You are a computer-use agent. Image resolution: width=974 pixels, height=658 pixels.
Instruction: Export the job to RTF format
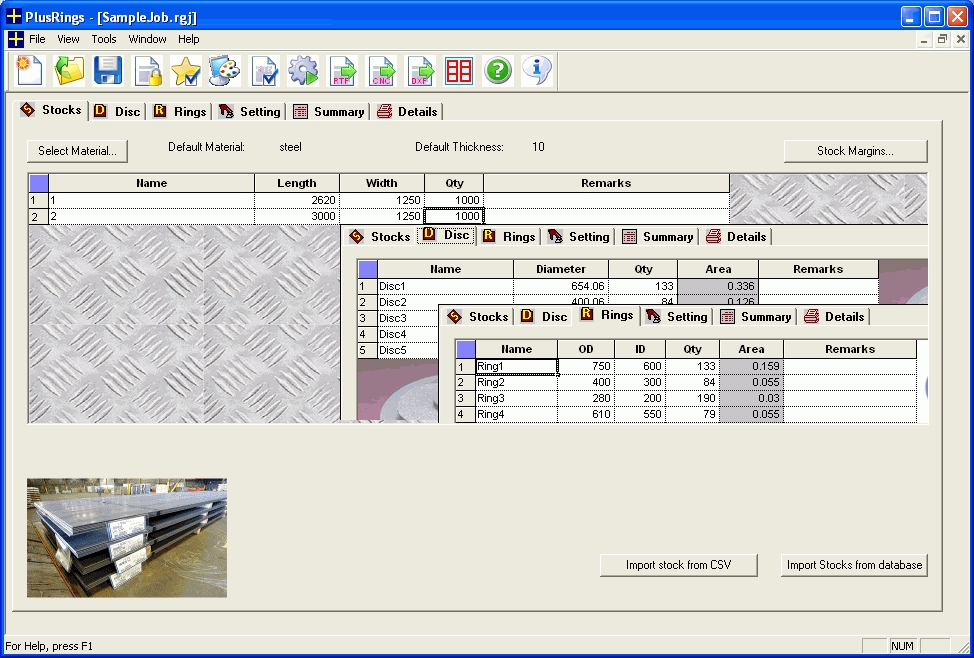(x=342, y=71)
